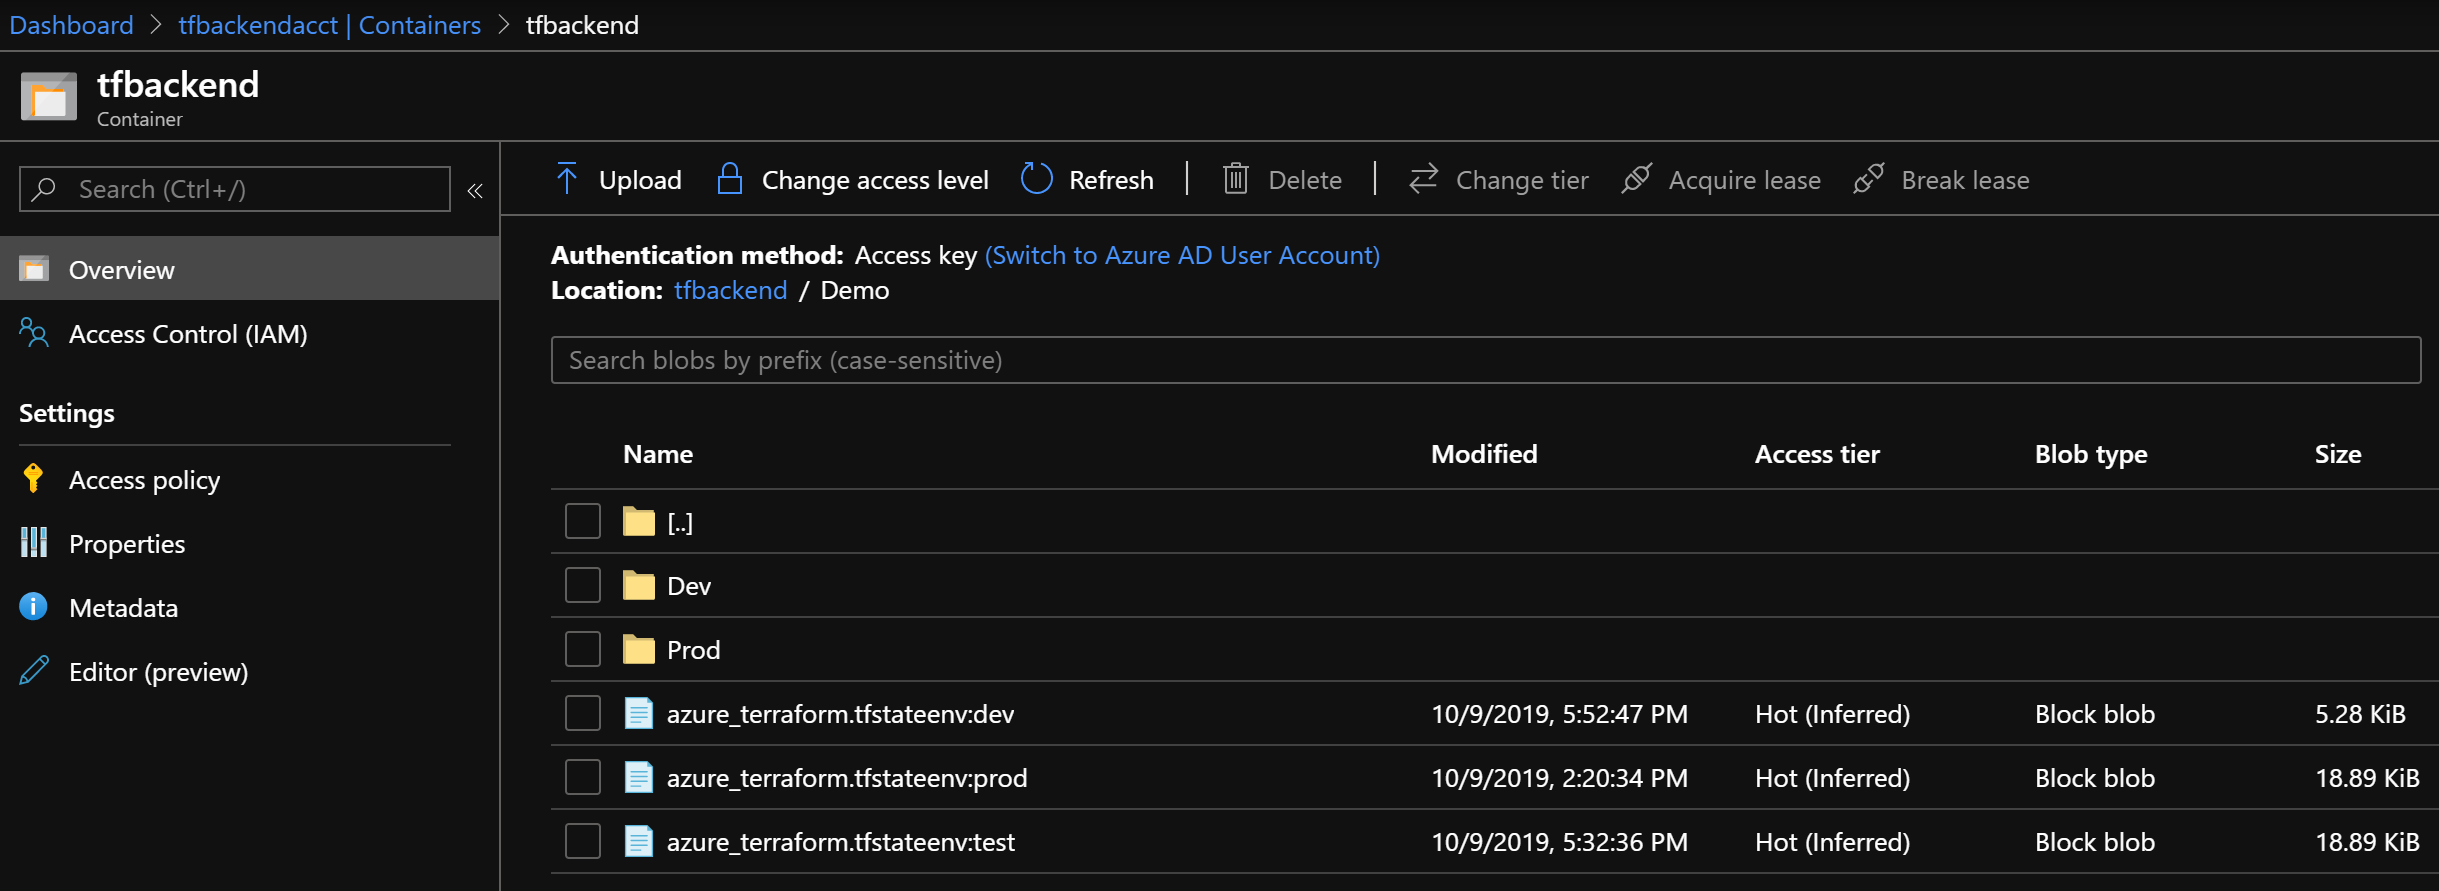This screenshot has width=2439, height=891.
Task: Click the Break lease text in toolbar
Action: [x=1965, y=180]
